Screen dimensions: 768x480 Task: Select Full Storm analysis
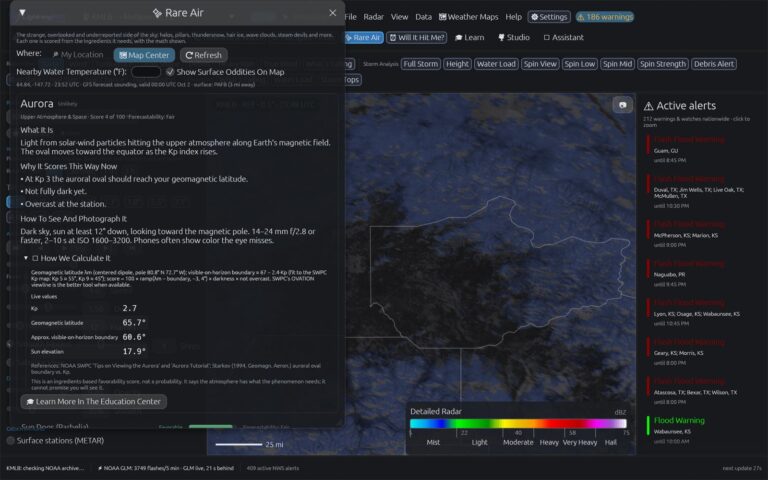pyautogui.click(x=420, y=64)
